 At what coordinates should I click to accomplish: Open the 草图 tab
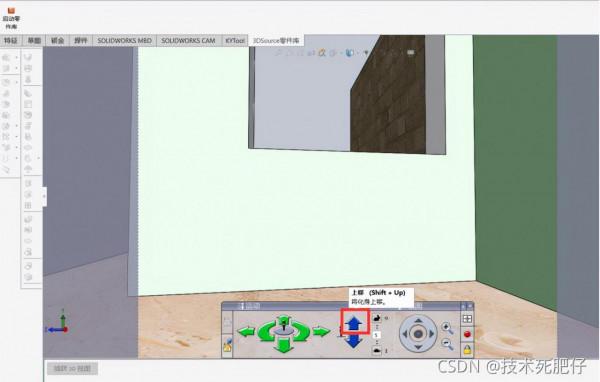click(x=34, y=41)
